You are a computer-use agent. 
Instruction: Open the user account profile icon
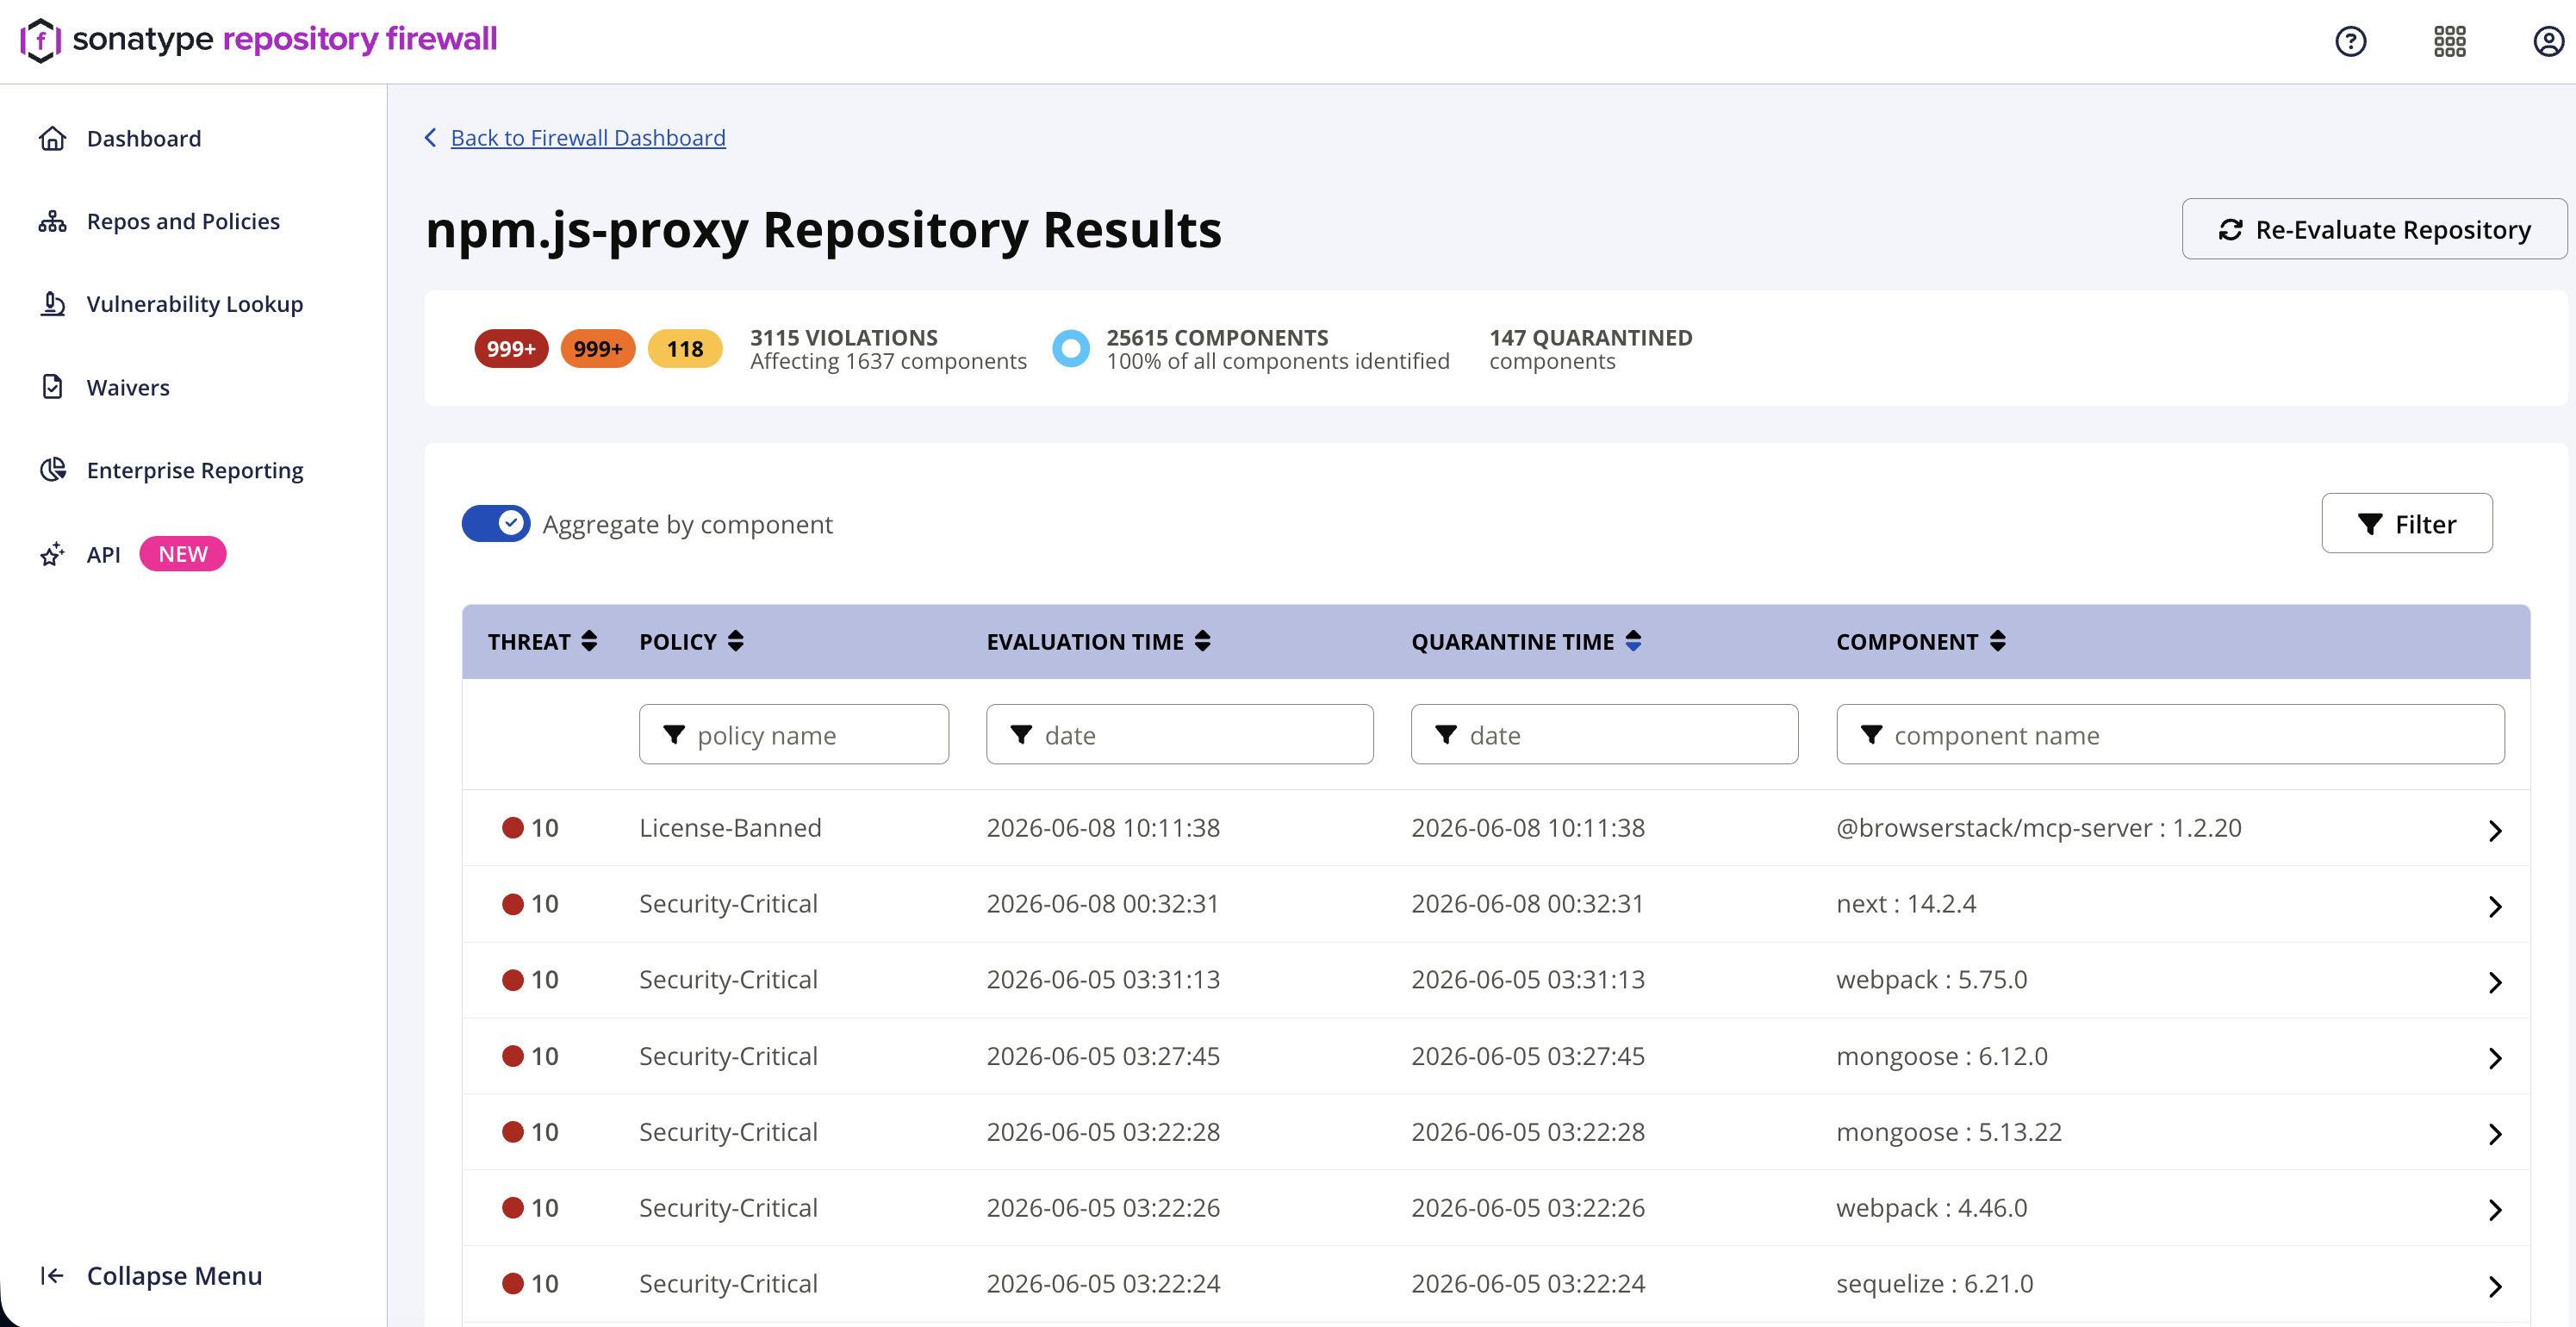click(x=2548, y=41)
